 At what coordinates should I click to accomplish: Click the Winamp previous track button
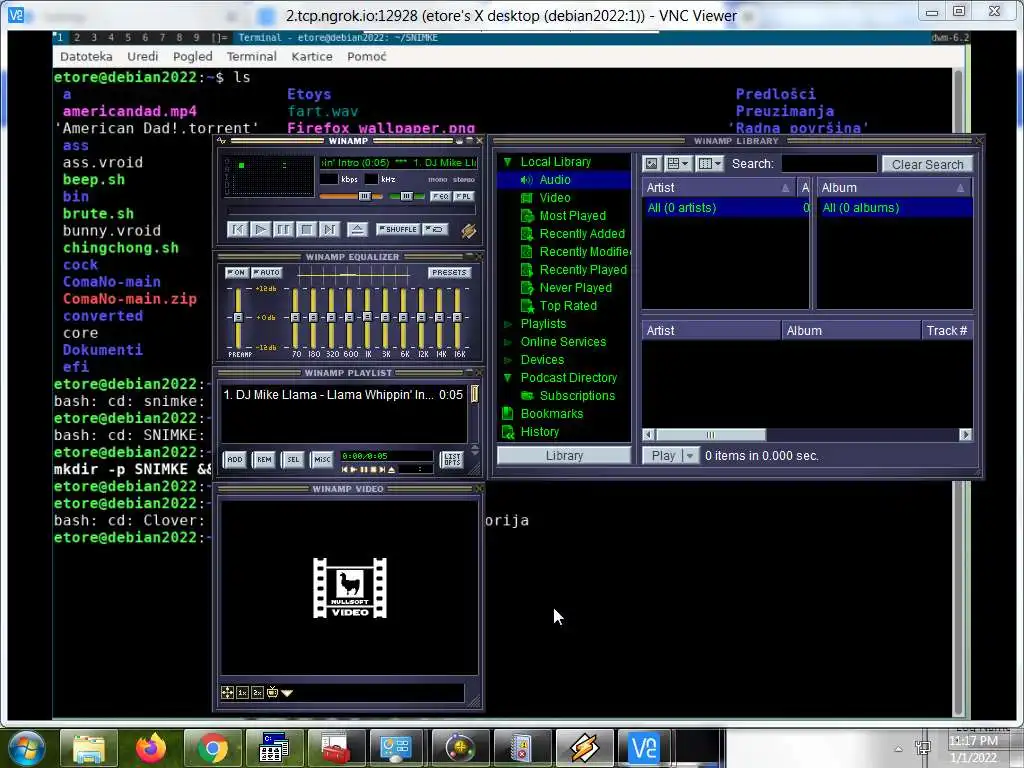pyautogui.click(x=237, y=229)
